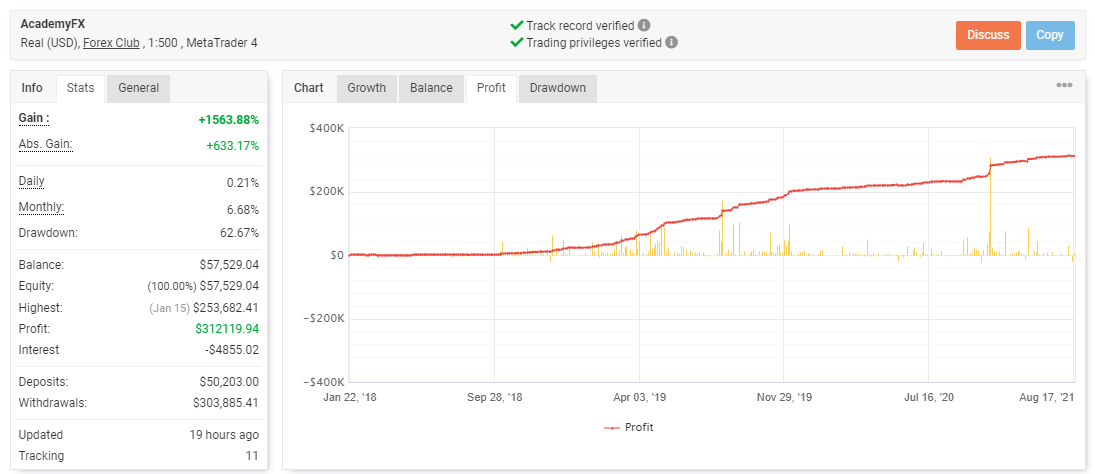Click green checkmark next to Trading privileges verified
Image resolution: width=1095 pixels, height=474 pixels.
coord(516,43)
